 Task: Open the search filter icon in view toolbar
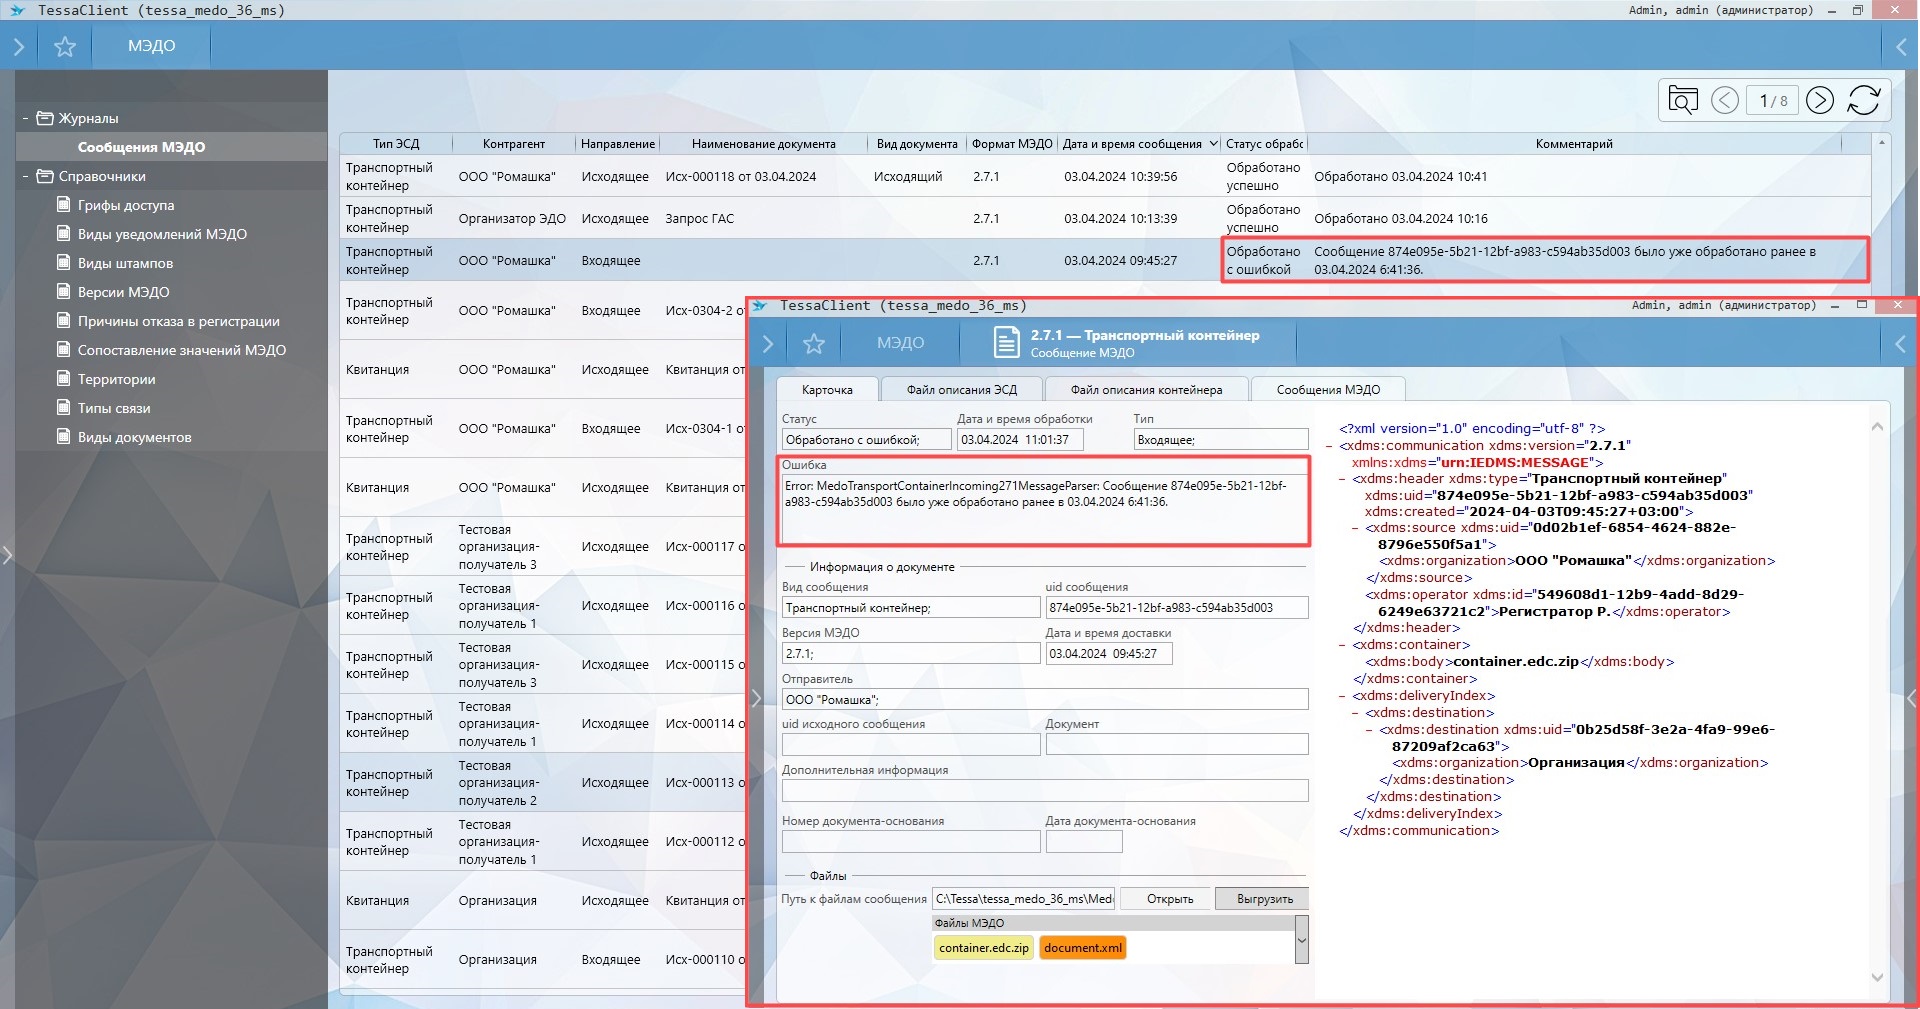click(x=1683, y=101)
